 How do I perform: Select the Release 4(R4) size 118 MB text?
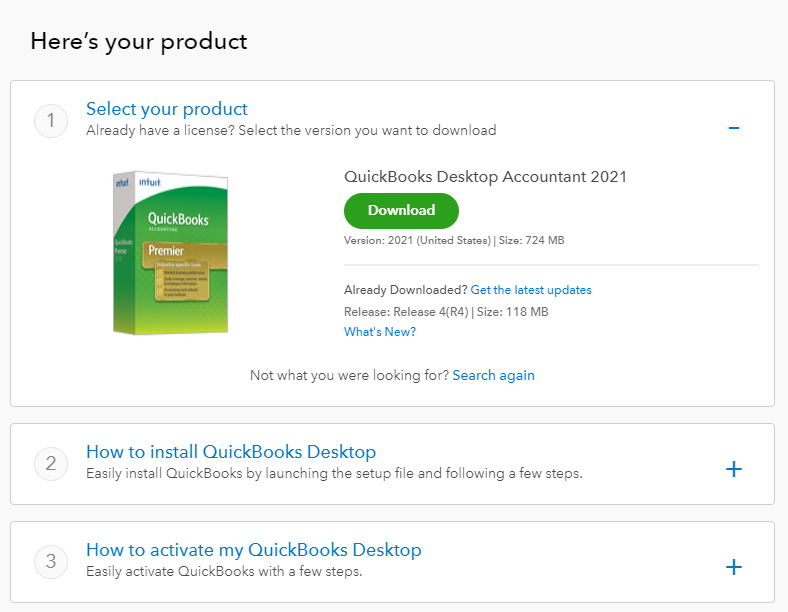(446, 312)
